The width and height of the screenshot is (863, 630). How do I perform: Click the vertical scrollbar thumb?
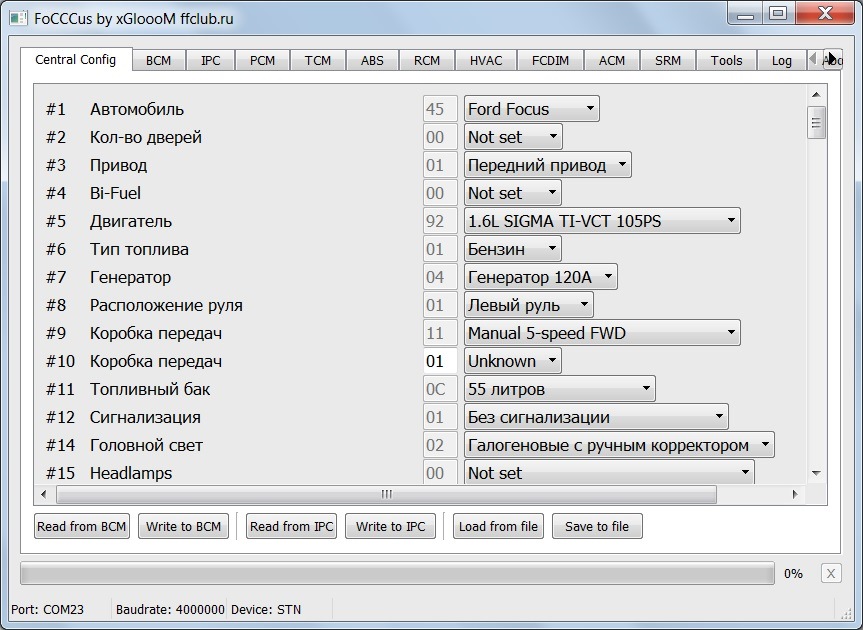click(816, 122)
